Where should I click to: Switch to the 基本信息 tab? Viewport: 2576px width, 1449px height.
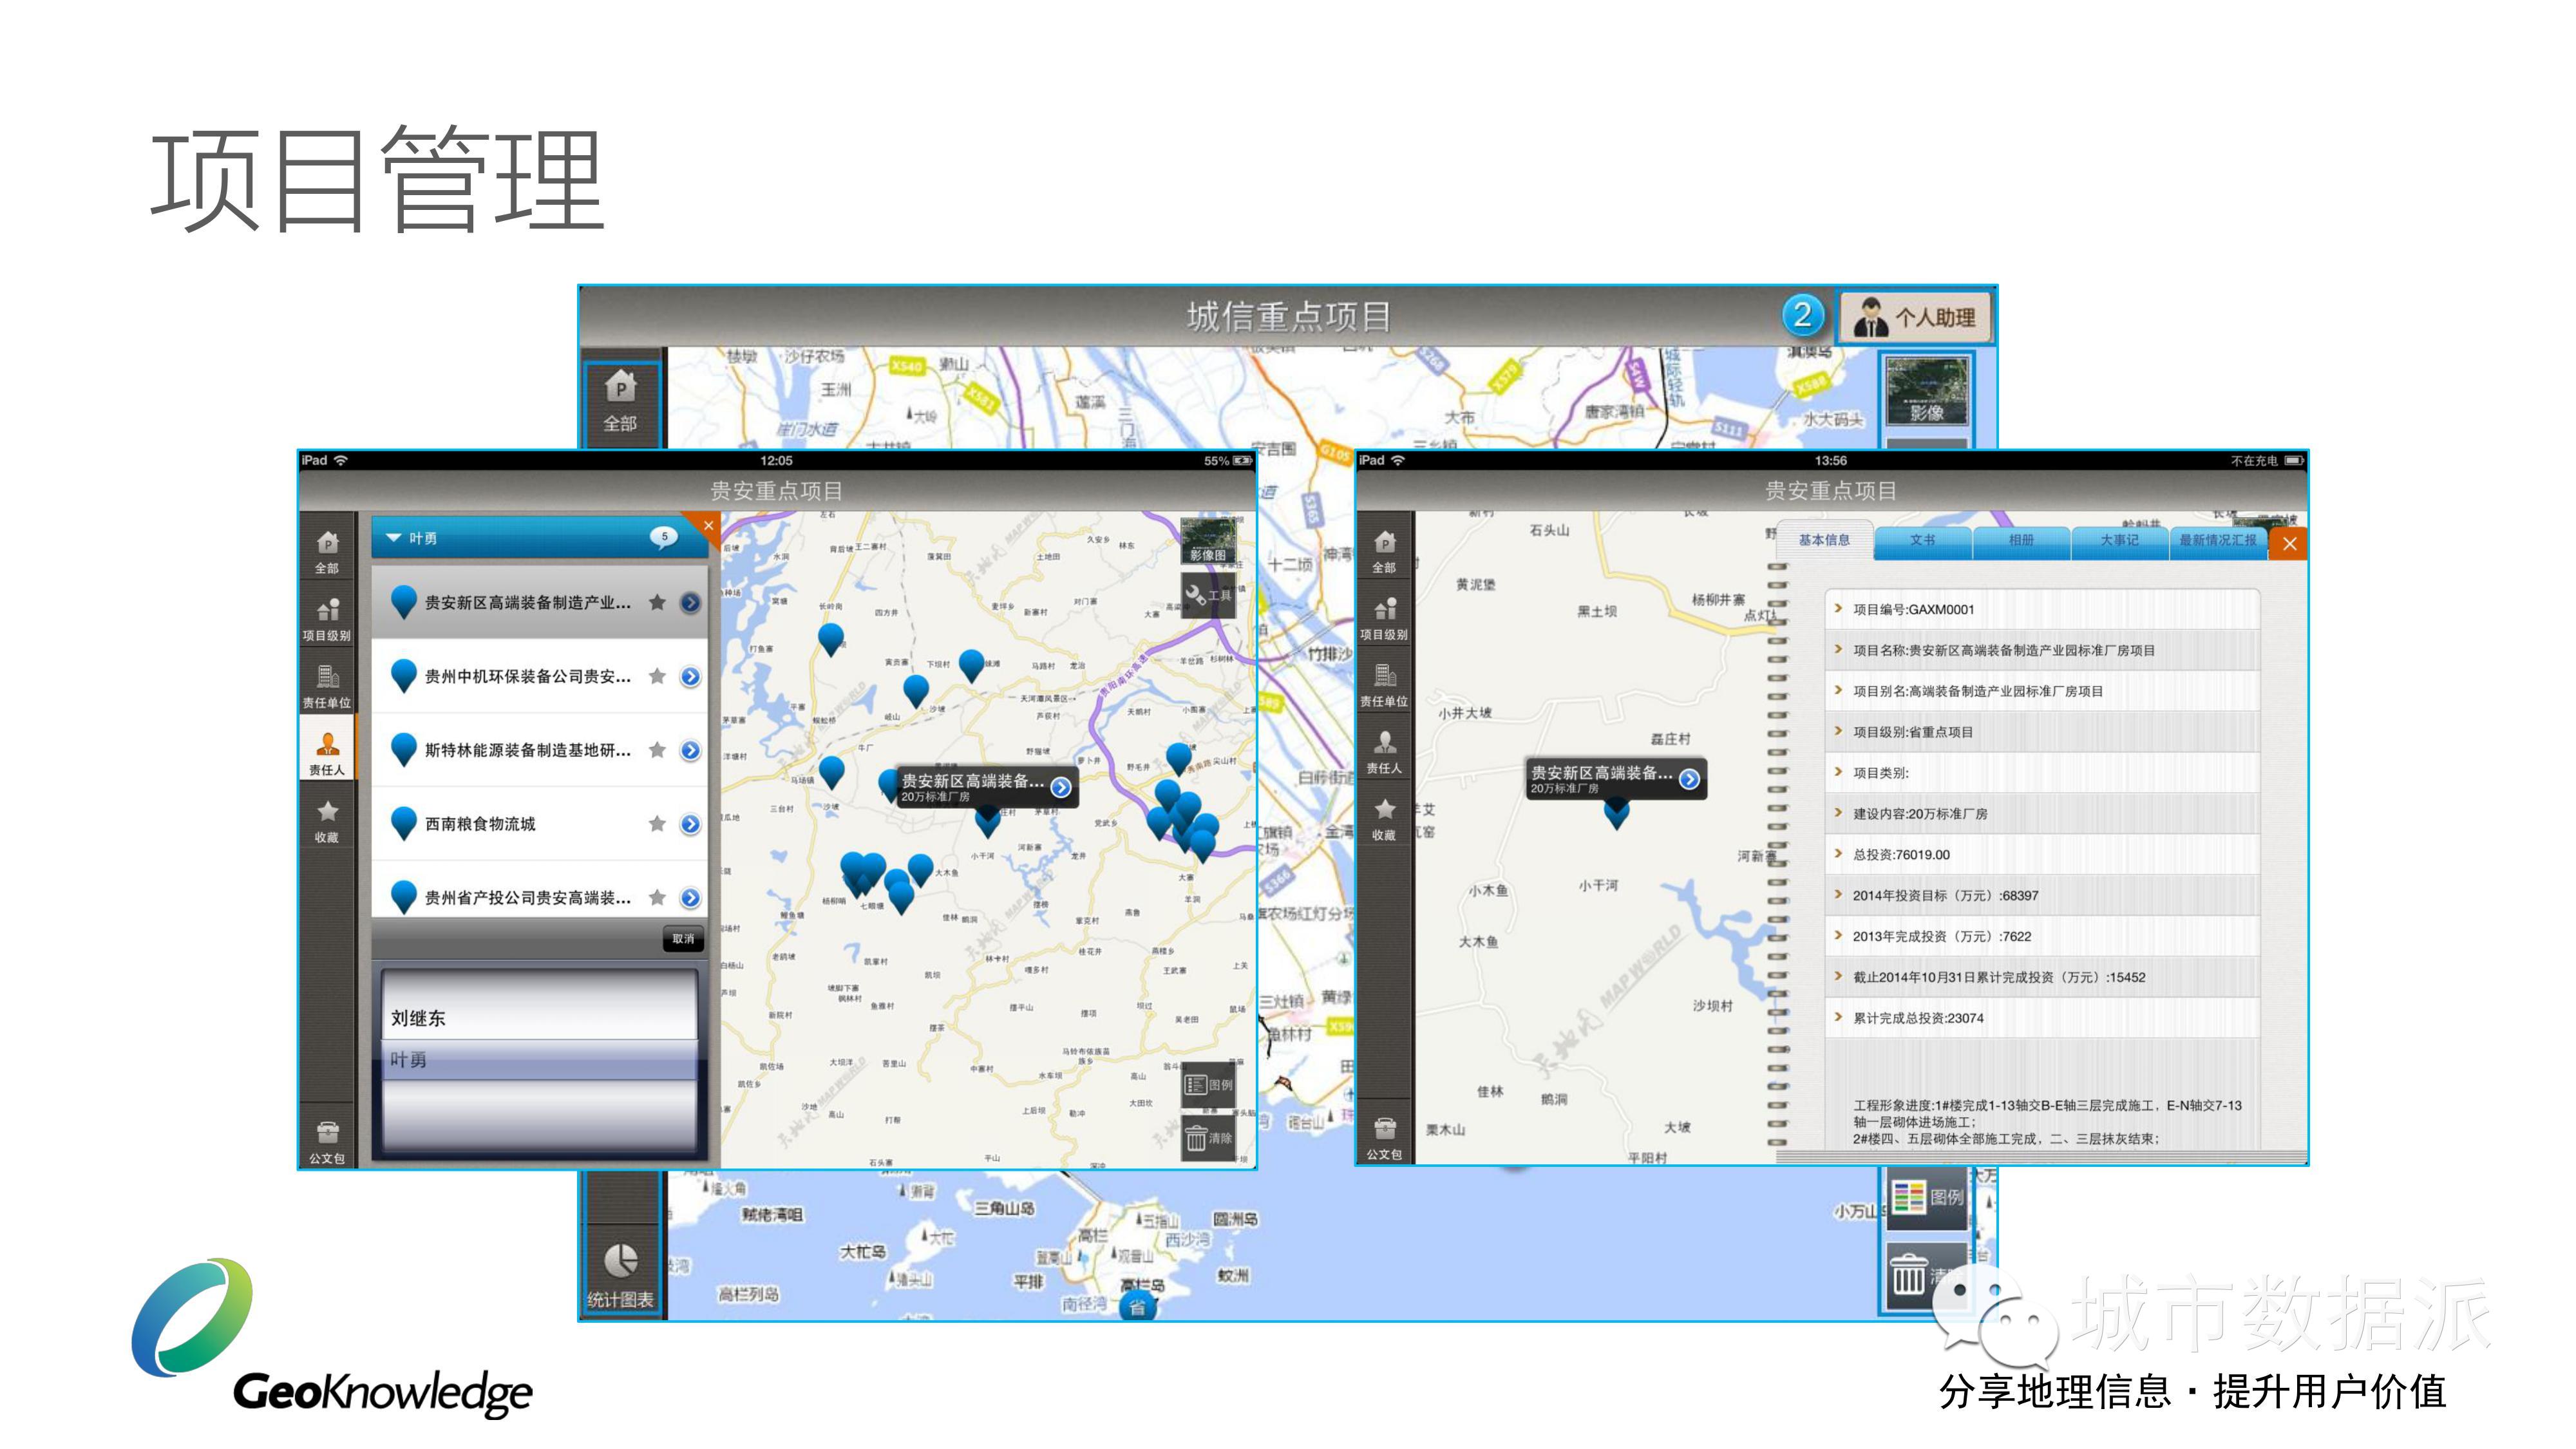(x=1824, y=540)
